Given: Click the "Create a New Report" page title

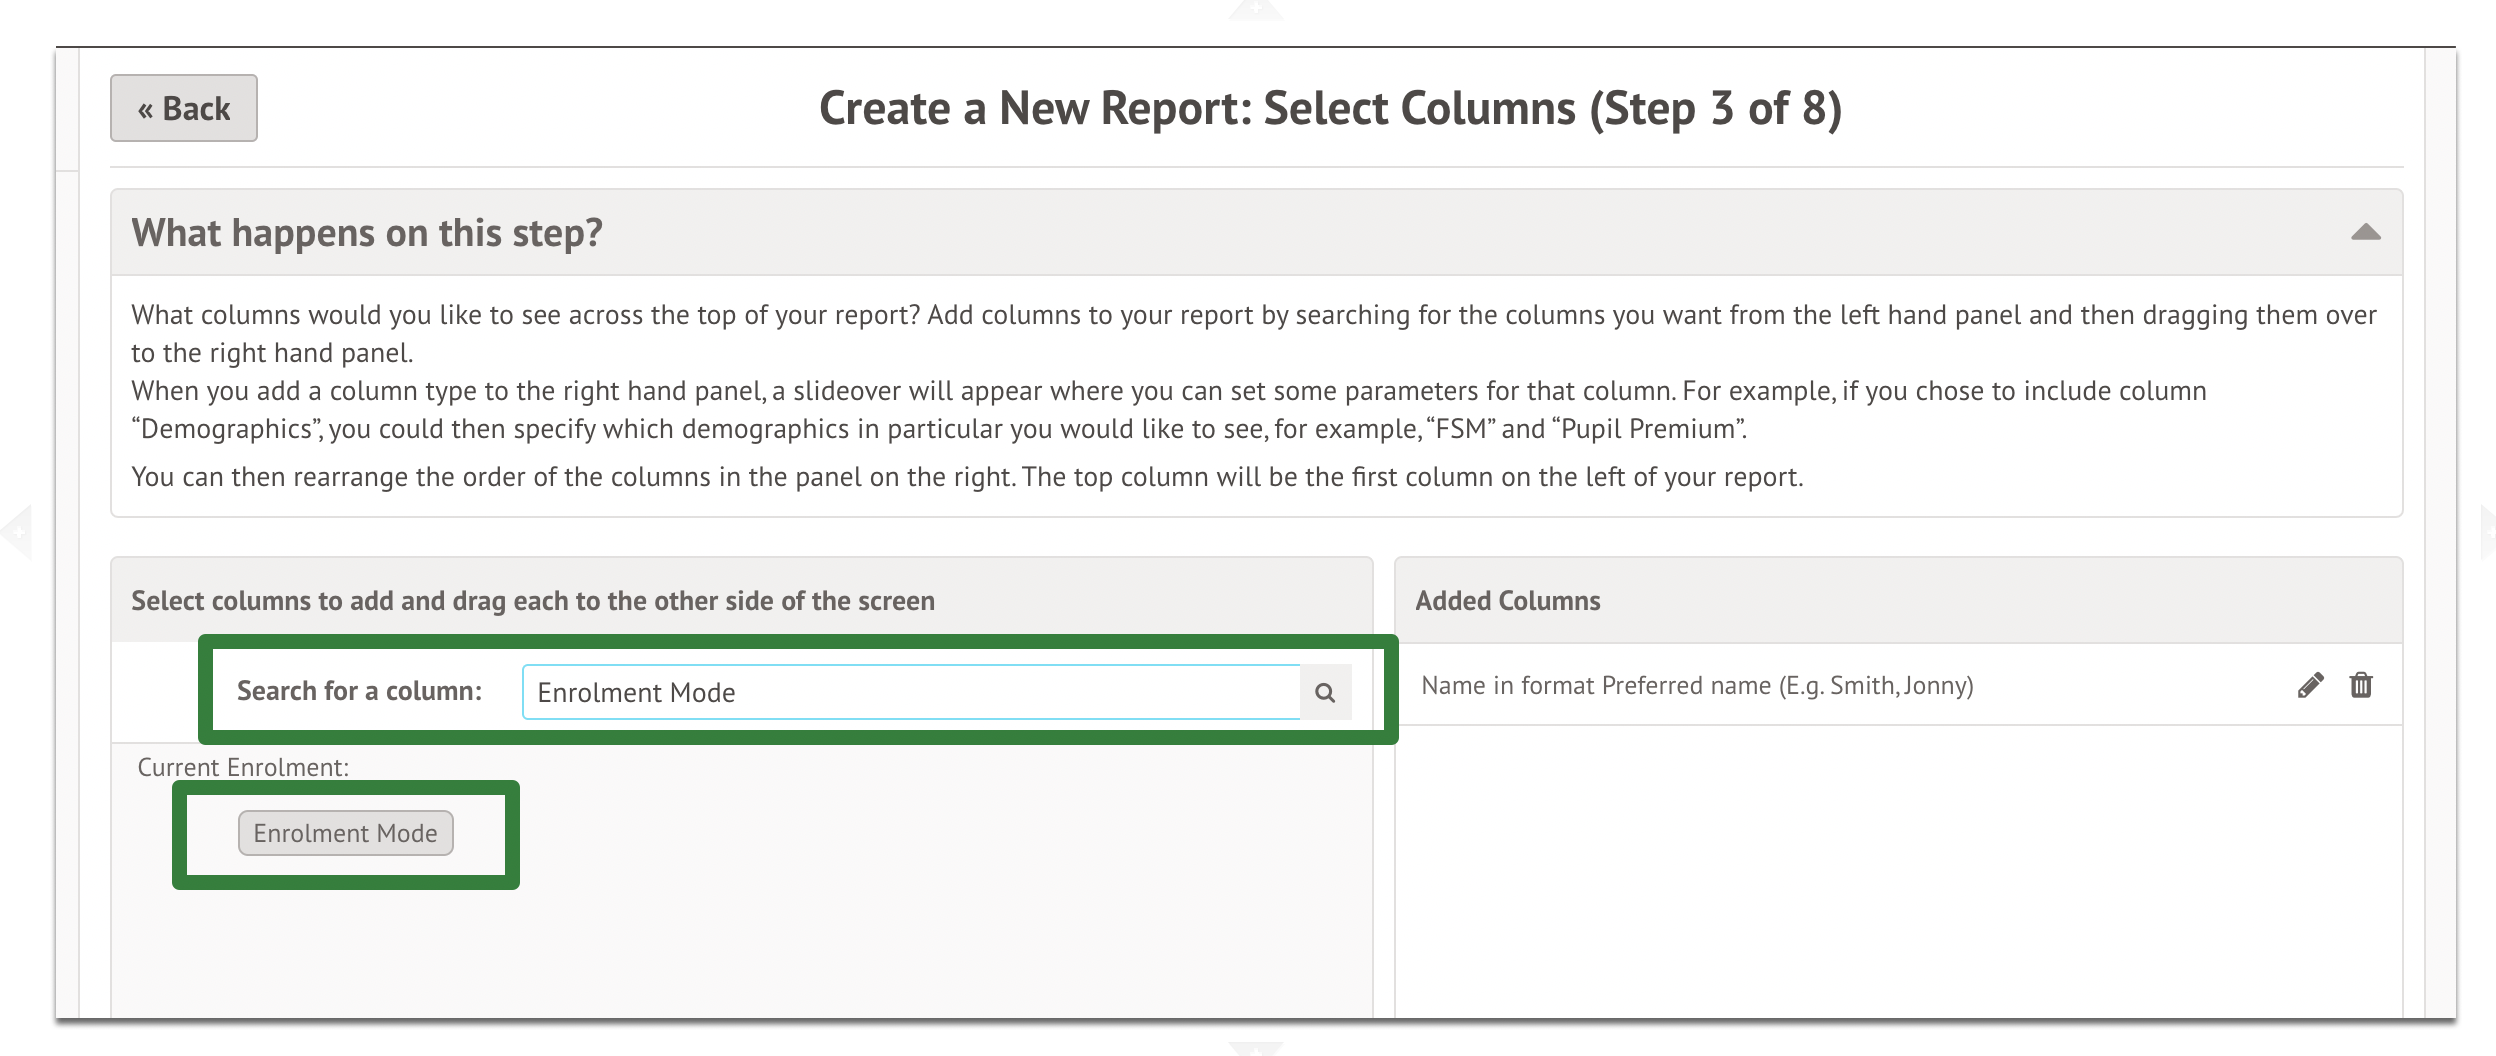Looking at the screenshot, I should (1330, 108).
